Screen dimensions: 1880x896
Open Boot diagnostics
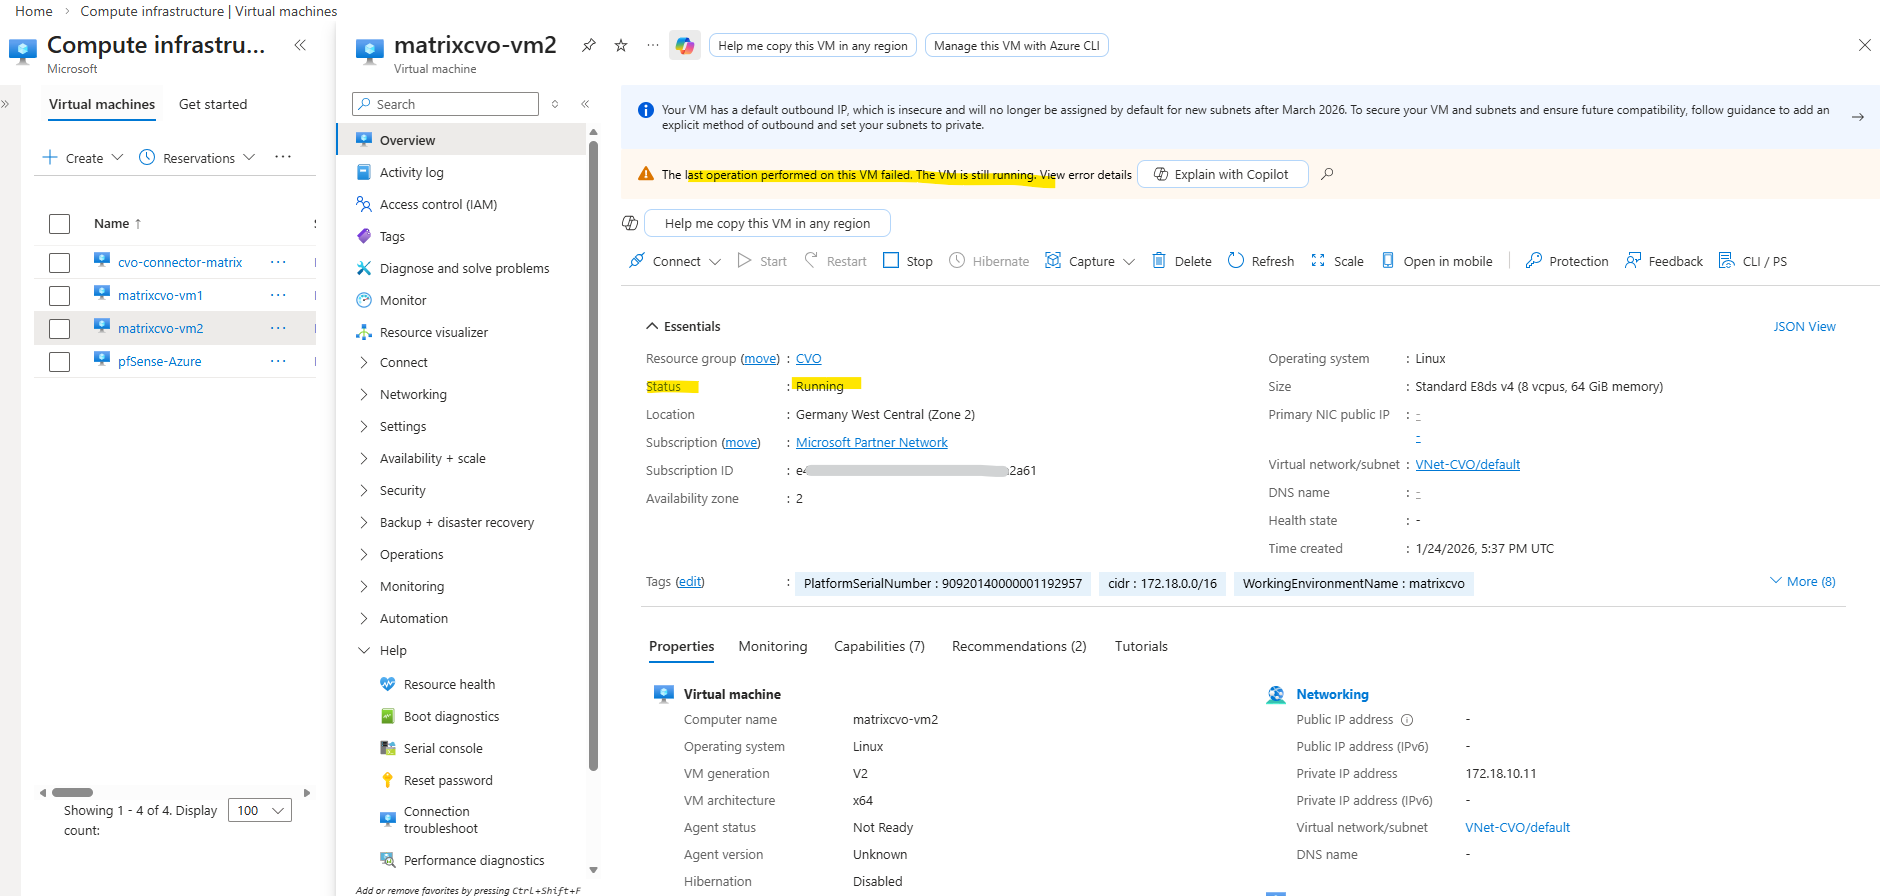click(451, 716)
